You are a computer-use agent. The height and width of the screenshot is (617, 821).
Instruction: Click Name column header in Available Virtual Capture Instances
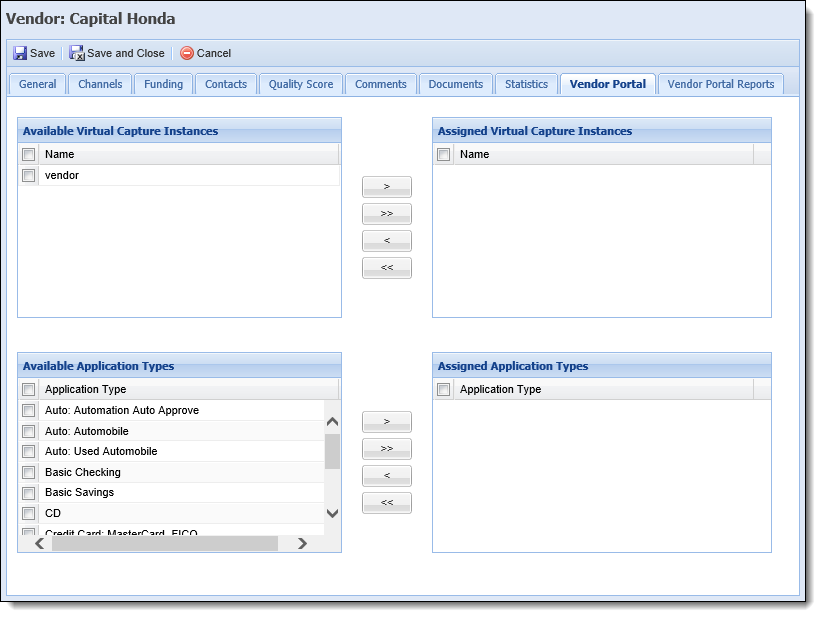pos(188,155)
